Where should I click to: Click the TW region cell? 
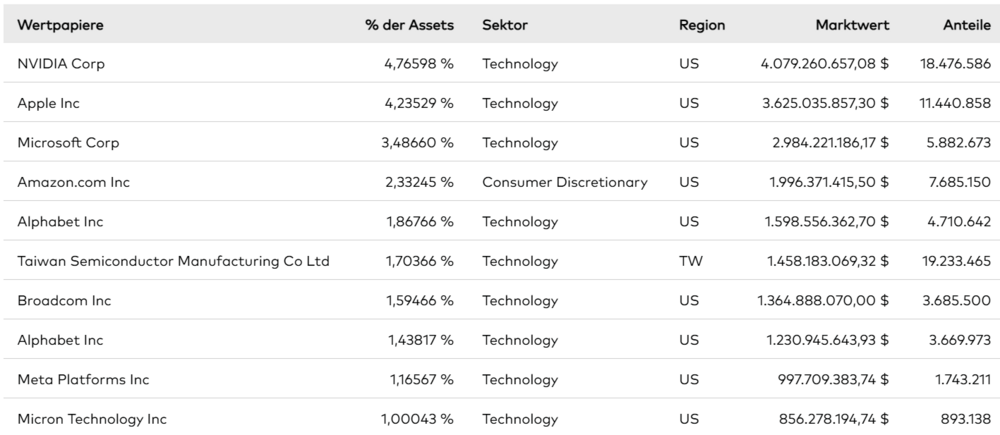point(690,262)
